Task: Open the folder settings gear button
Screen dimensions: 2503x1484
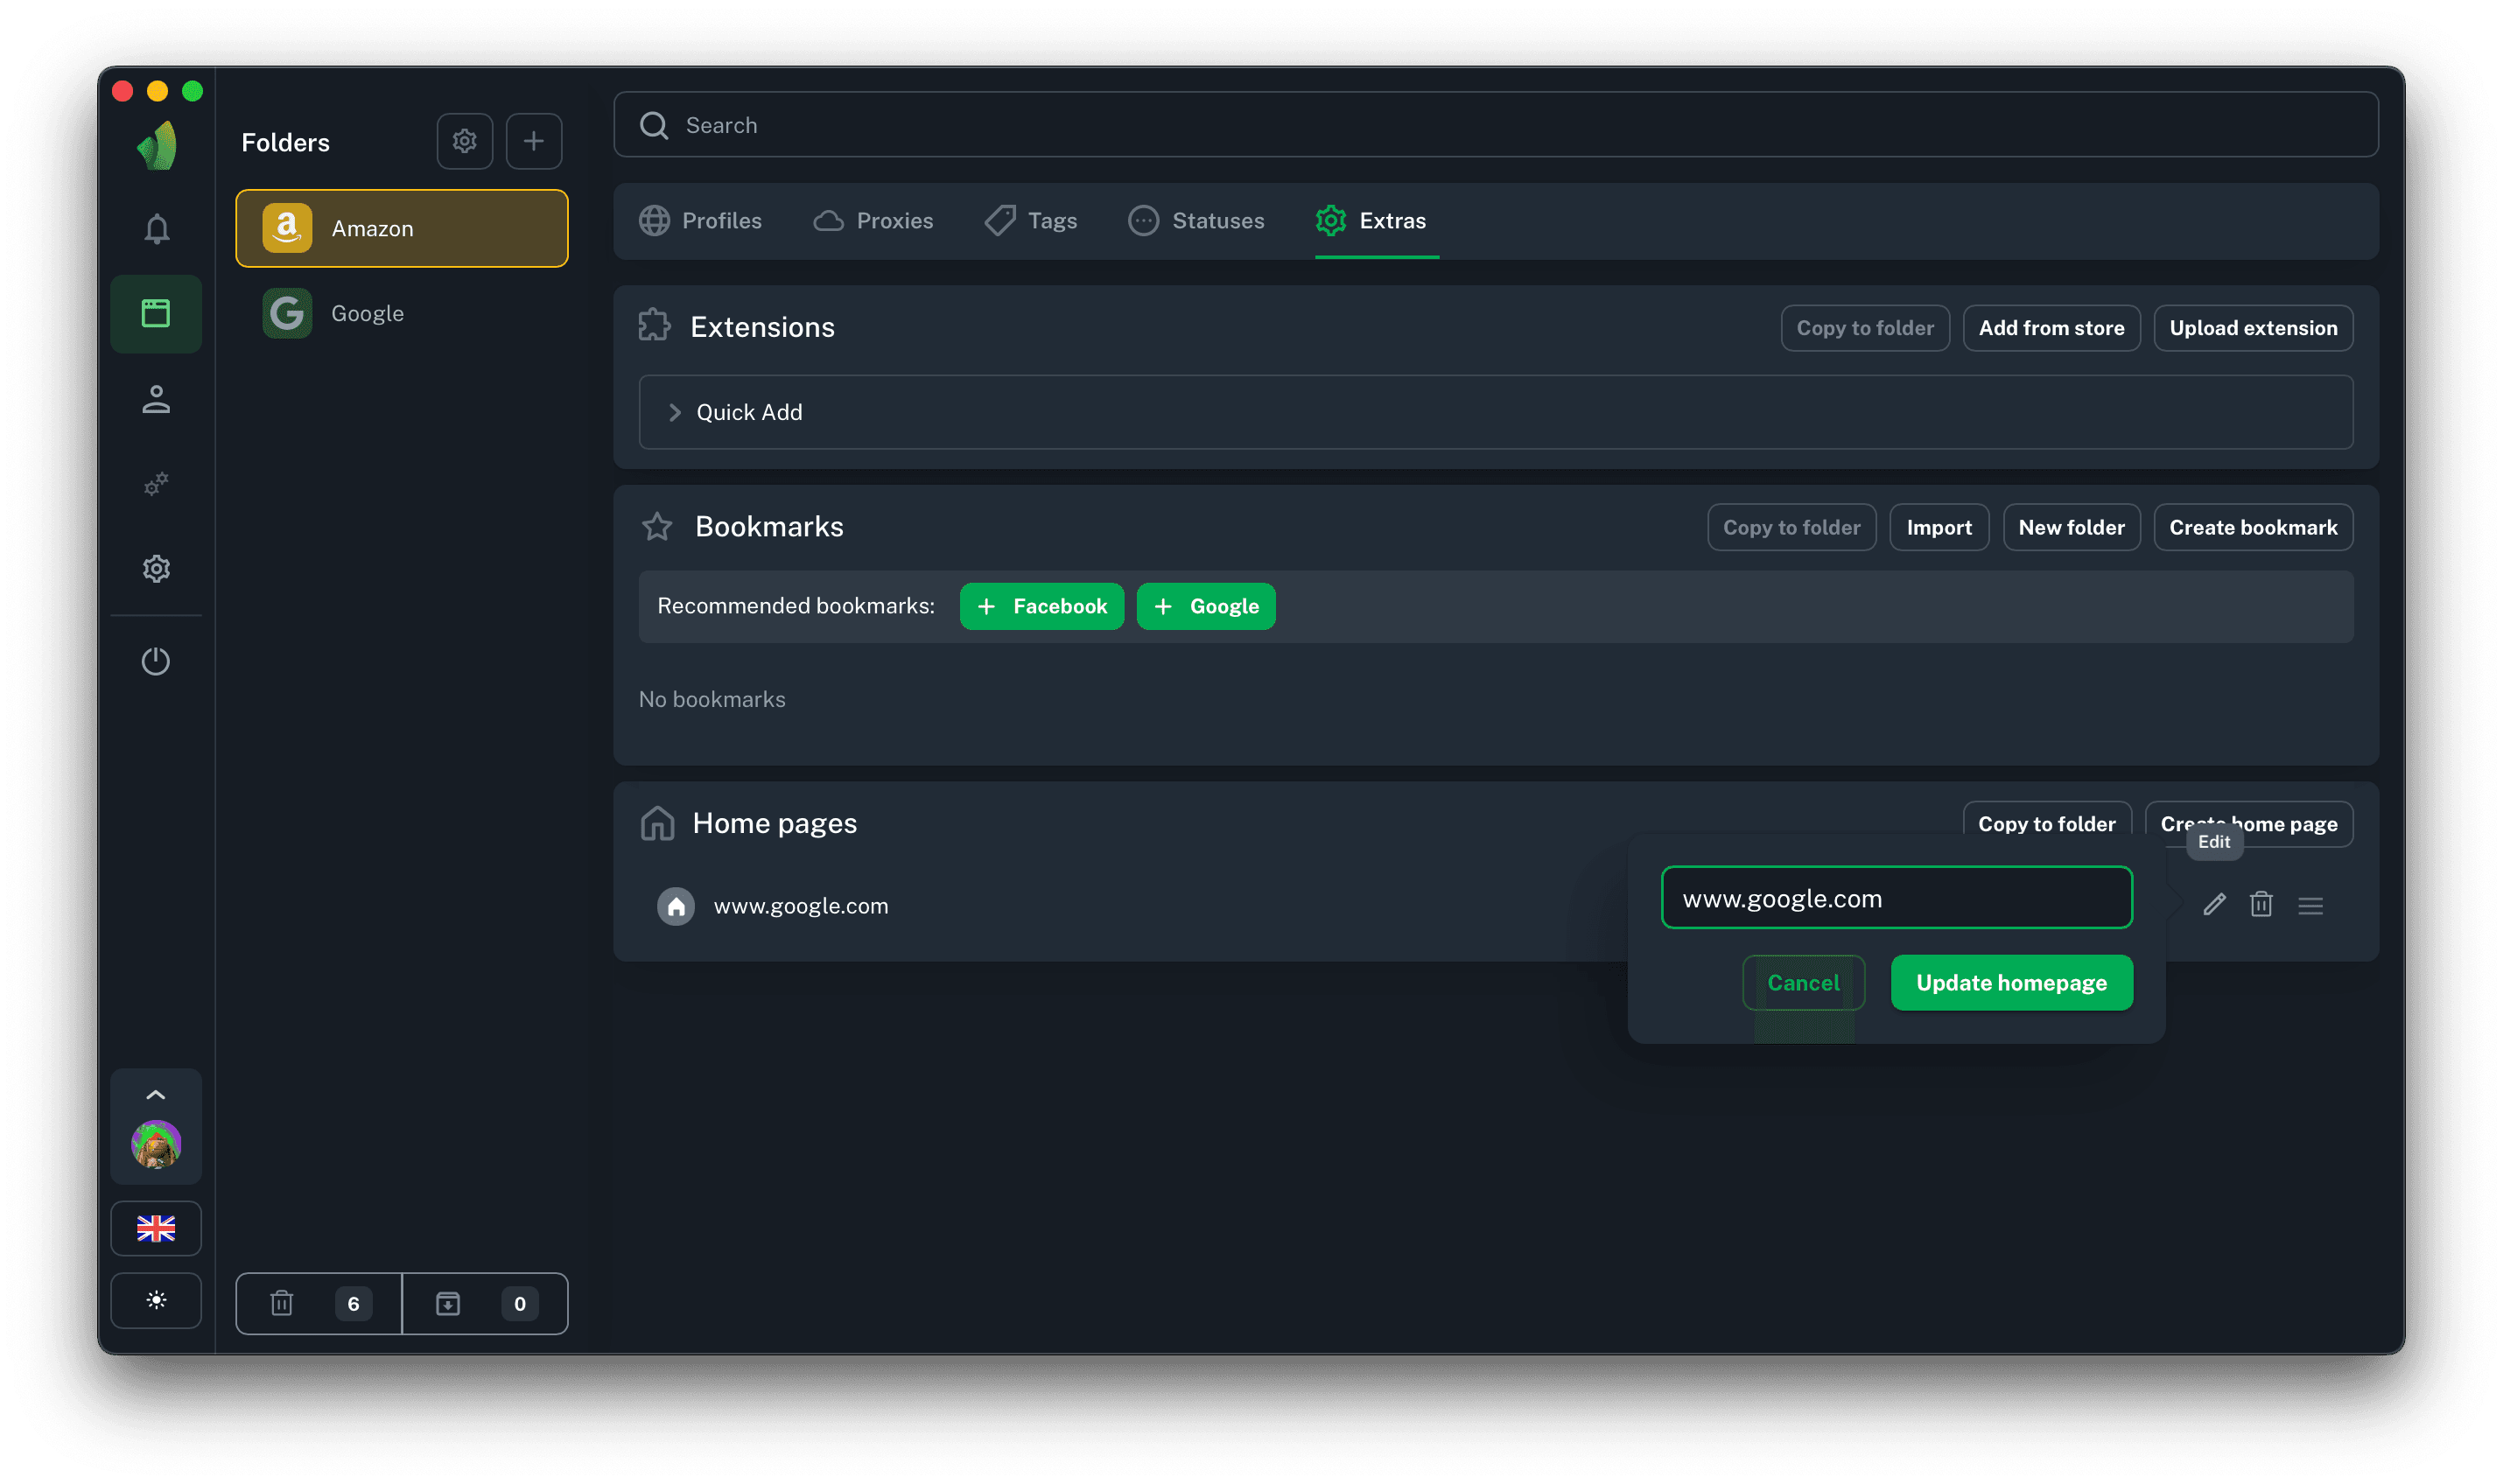Action: 464,141
